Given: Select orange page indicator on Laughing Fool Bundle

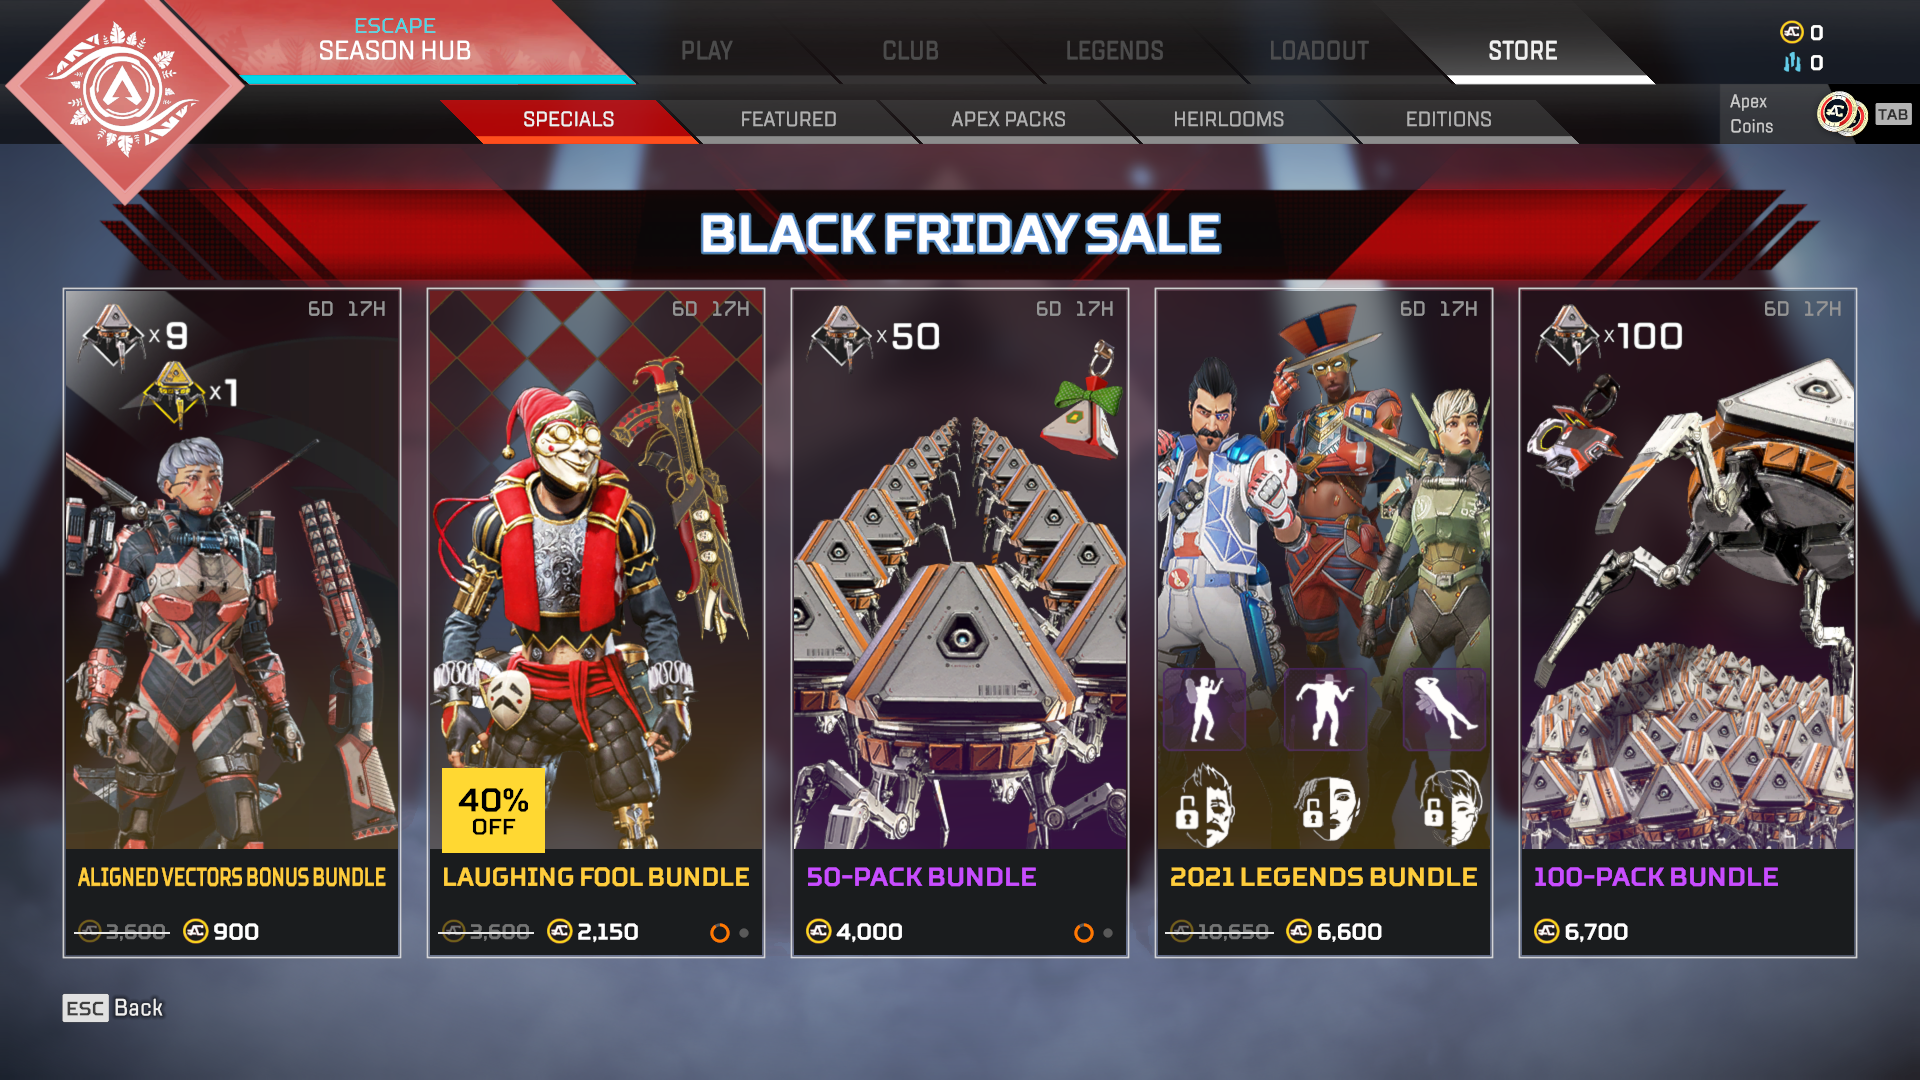Looking at the screenshot, I should coord(719,933).
